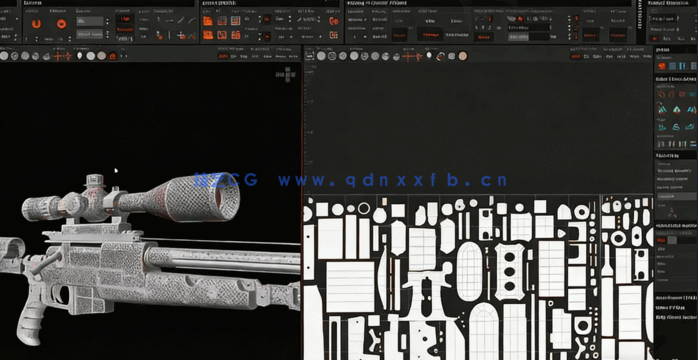Click the gray swatch next to the red swatch
The image size is (698, 360).
click(x=672, y=240)
